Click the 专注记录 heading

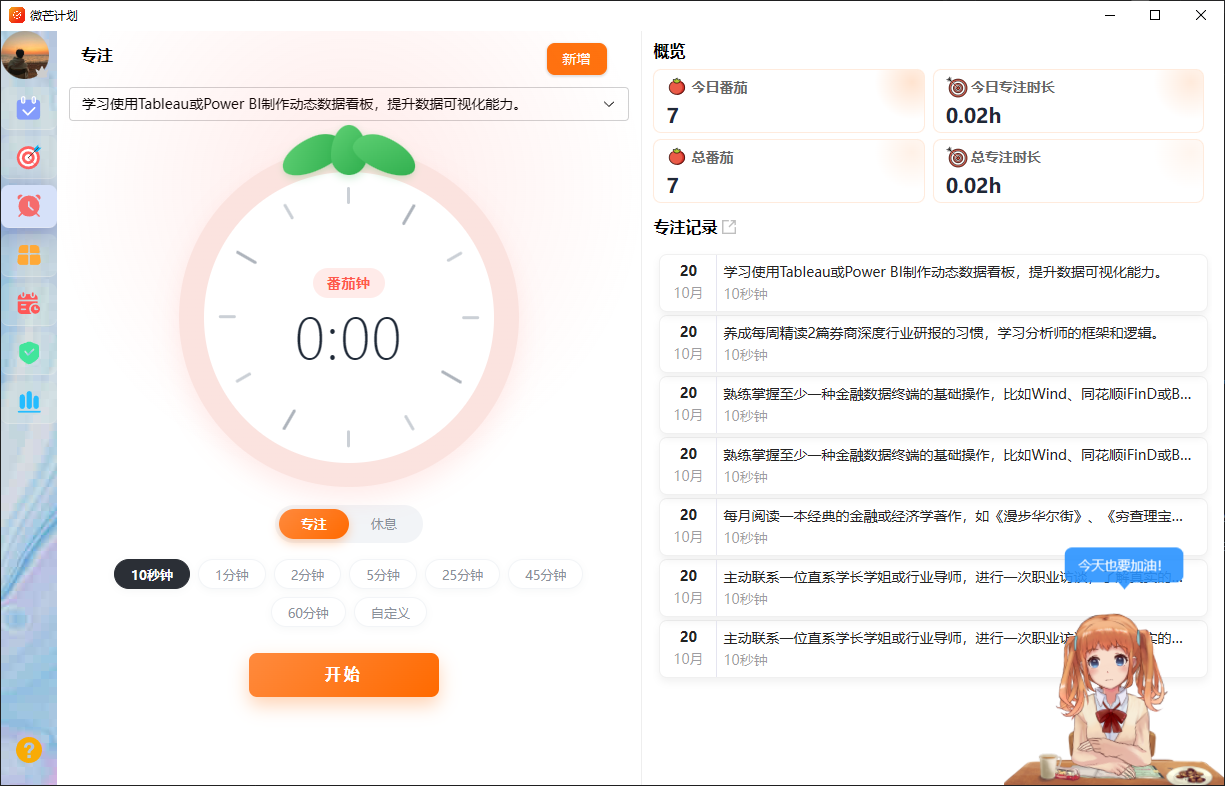(x=685, y=227)
